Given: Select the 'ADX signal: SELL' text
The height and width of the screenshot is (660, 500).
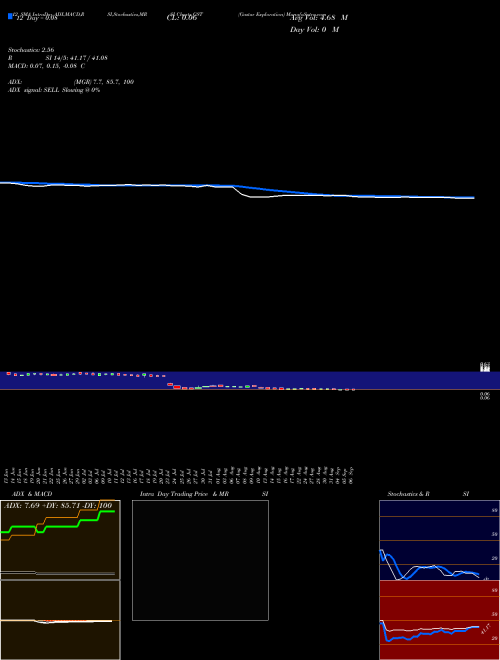Looking at the screenshot, I should coord(34,90).
